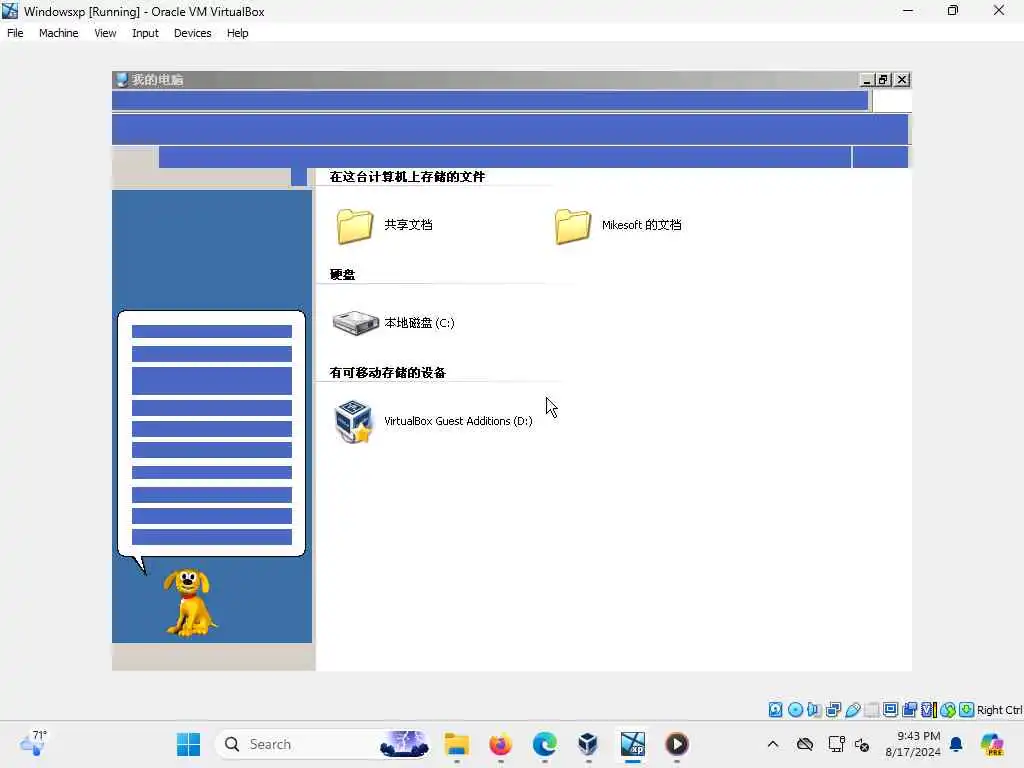The image size is (1024, 768).
Task: Restore the 我的电脑 window
Action: tap(884, 80)
